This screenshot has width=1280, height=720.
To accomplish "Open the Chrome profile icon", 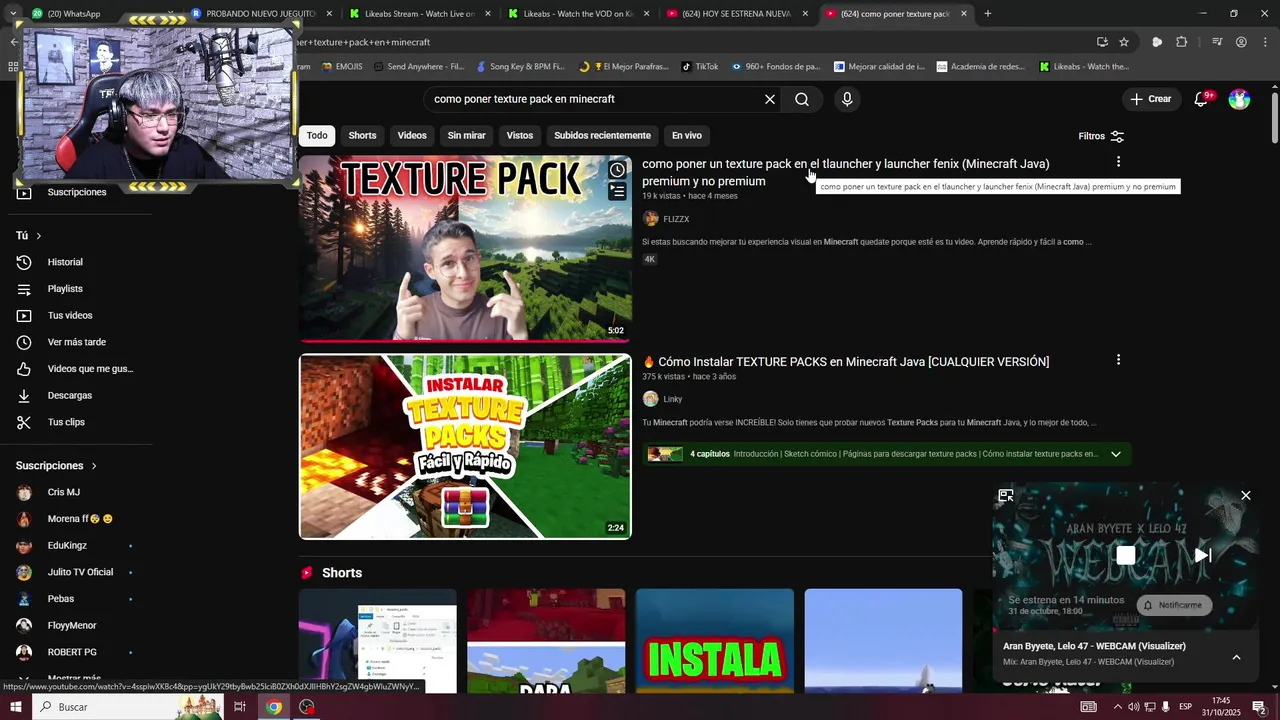I will (1241, 42).
